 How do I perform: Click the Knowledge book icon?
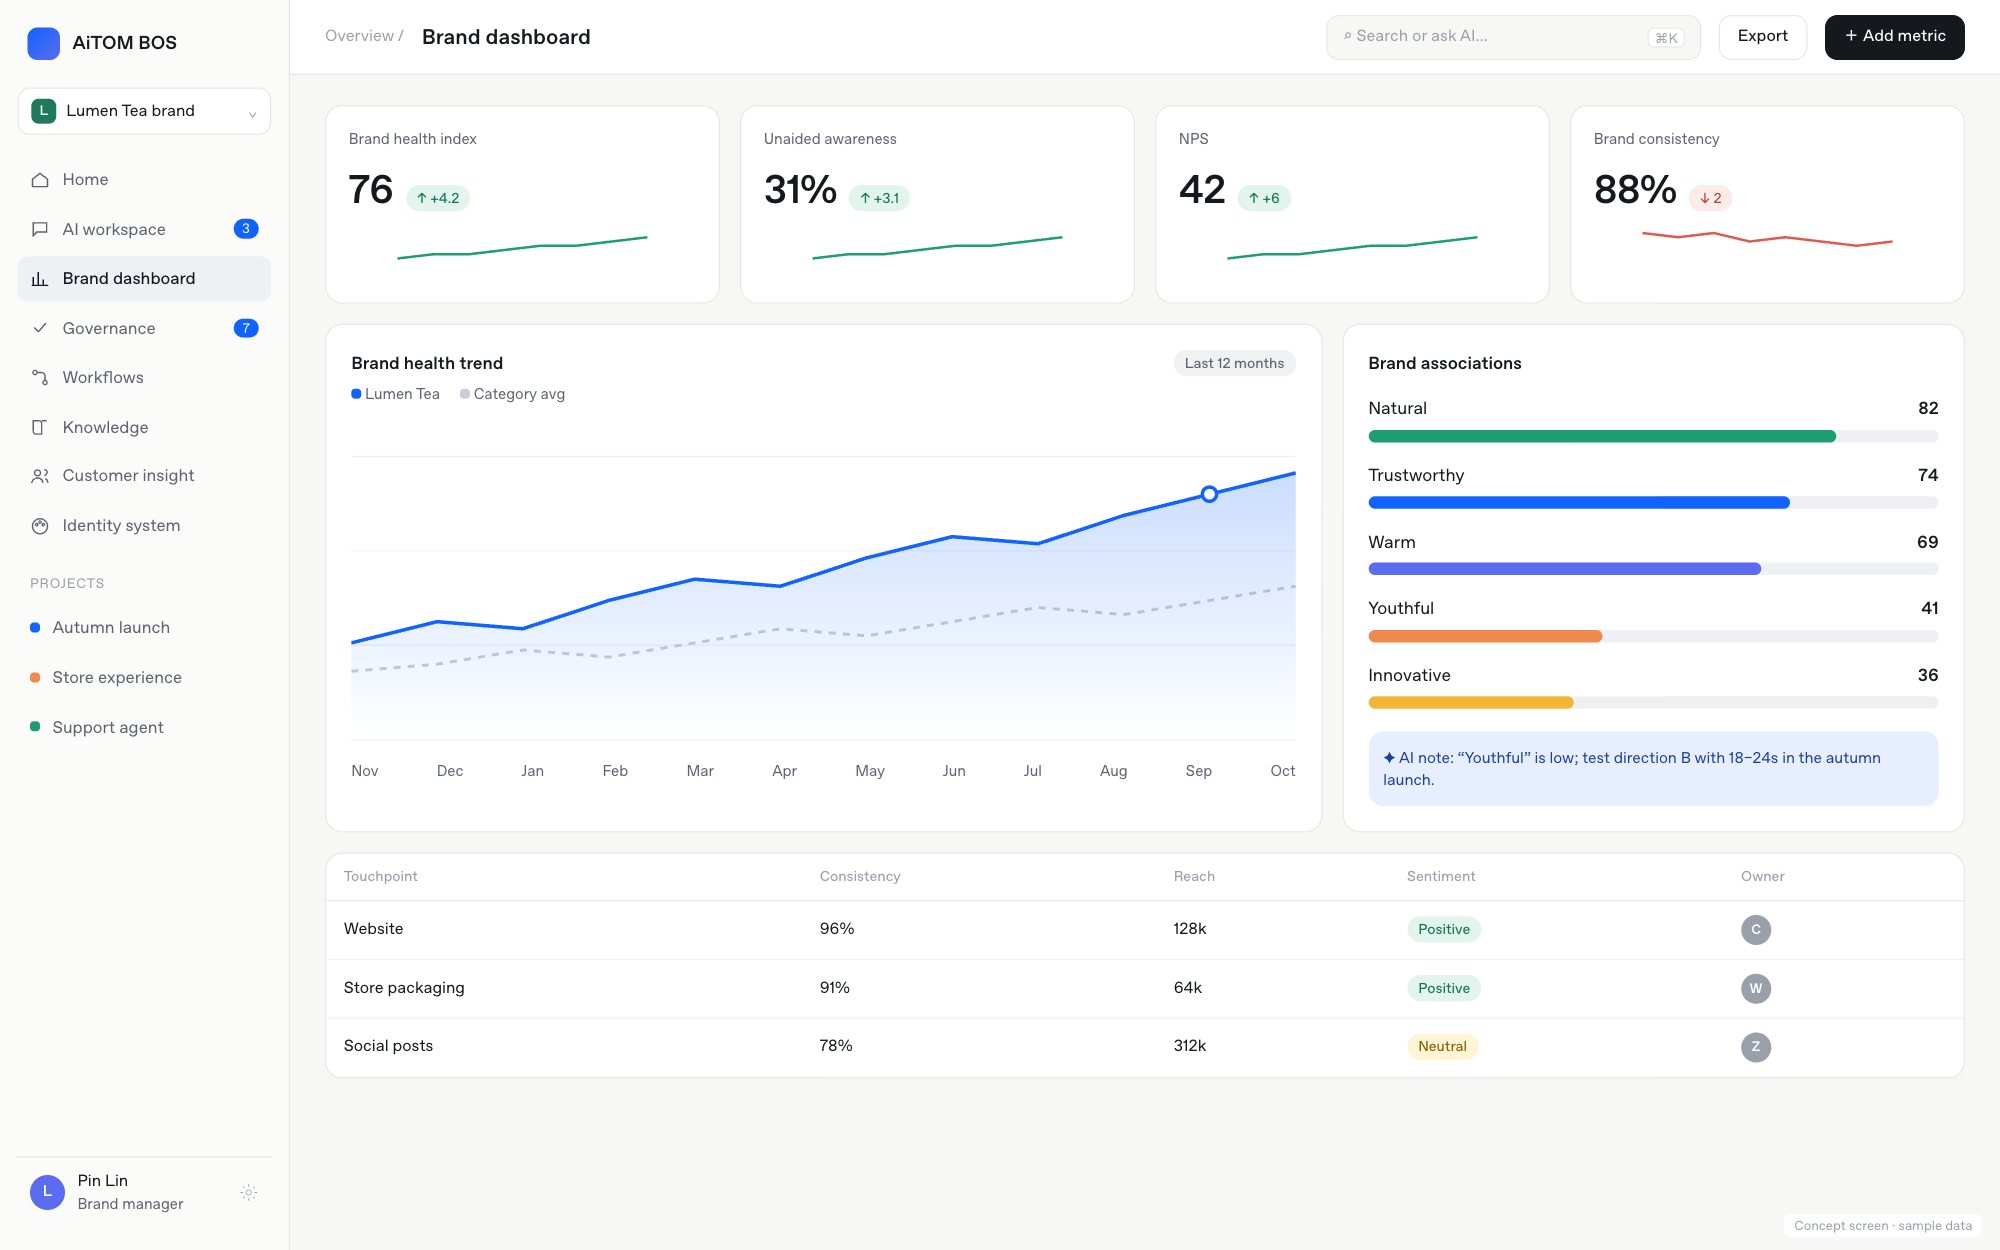(x=40, y=427)
